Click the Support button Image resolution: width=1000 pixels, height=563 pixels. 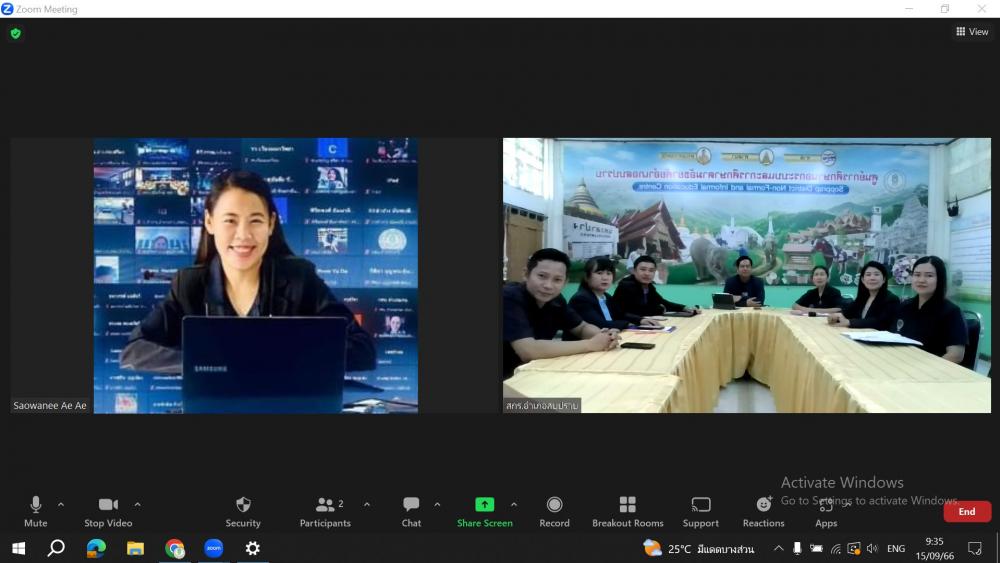pyautogui.click(x=701, y=512)
